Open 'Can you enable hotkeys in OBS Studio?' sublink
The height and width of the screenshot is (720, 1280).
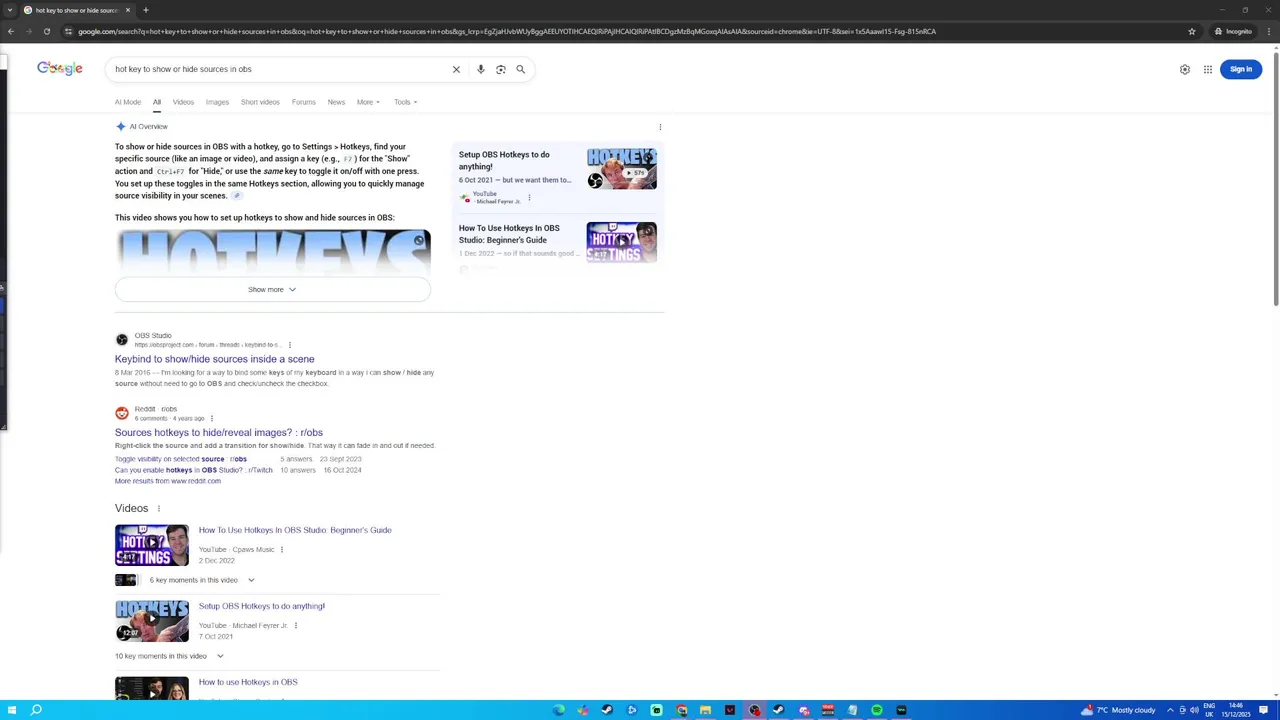point(193,470)
